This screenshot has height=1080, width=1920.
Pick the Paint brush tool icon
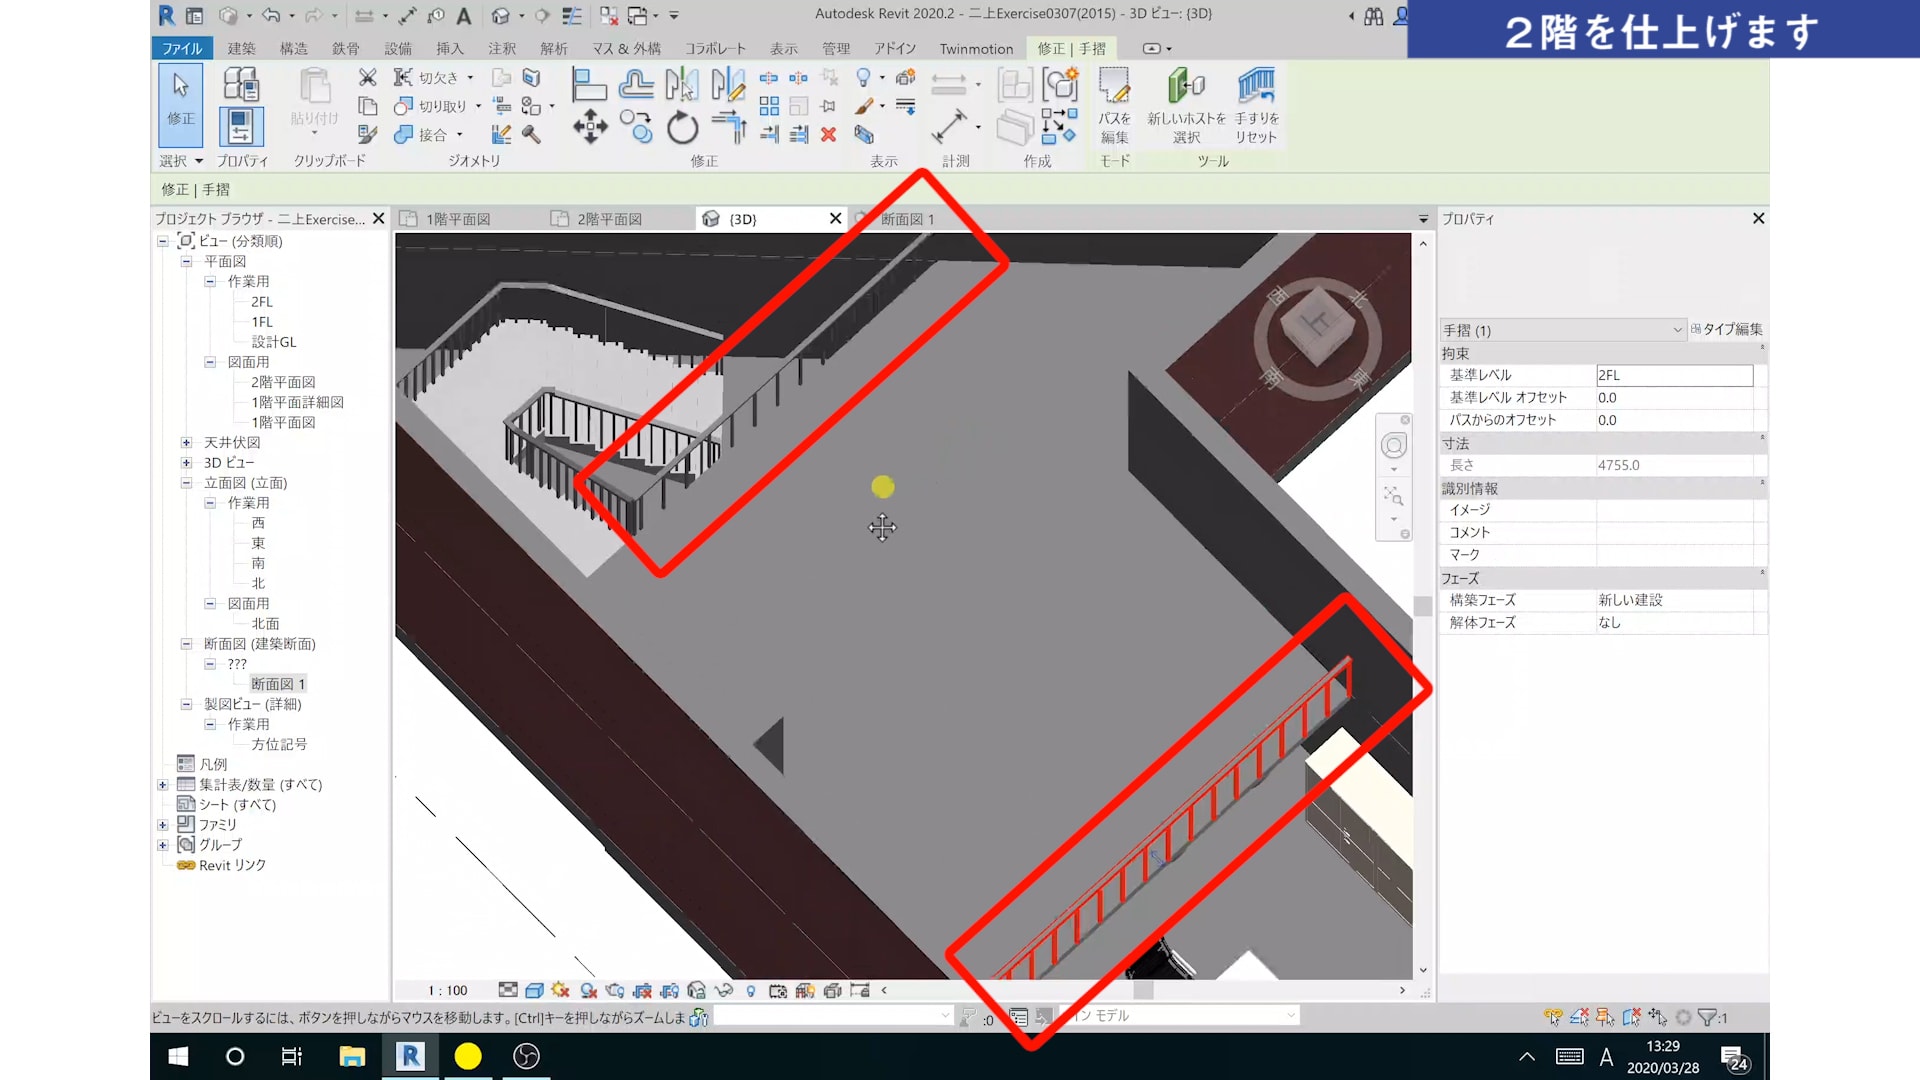pos(865,106)
